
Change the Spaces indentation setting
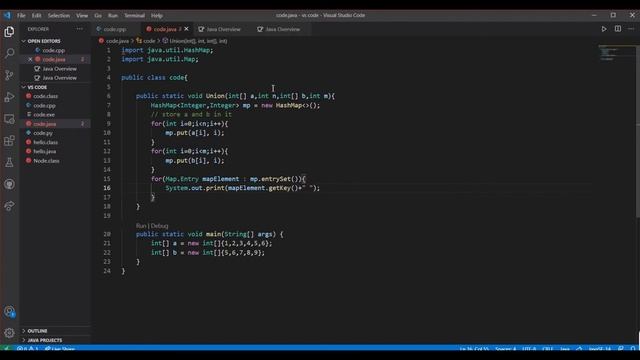tap(505, 349)
